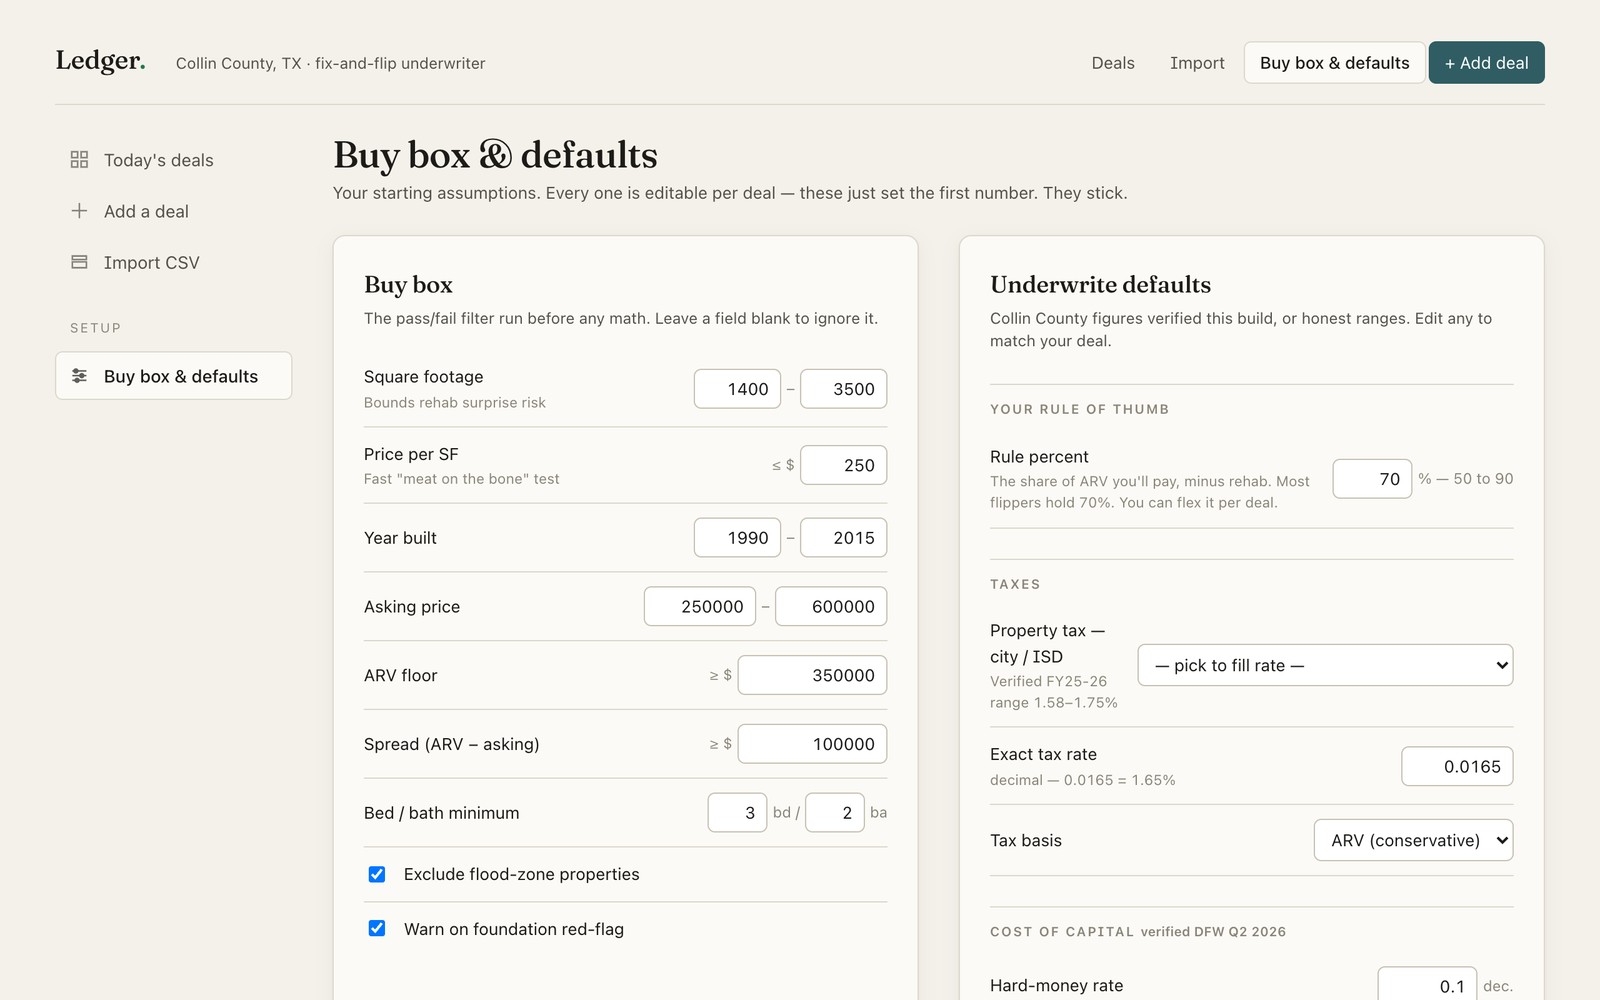This screenshot has width=1600, height=1000.
Task: Click the + Add deal button
Action: tap(1486, 63)
